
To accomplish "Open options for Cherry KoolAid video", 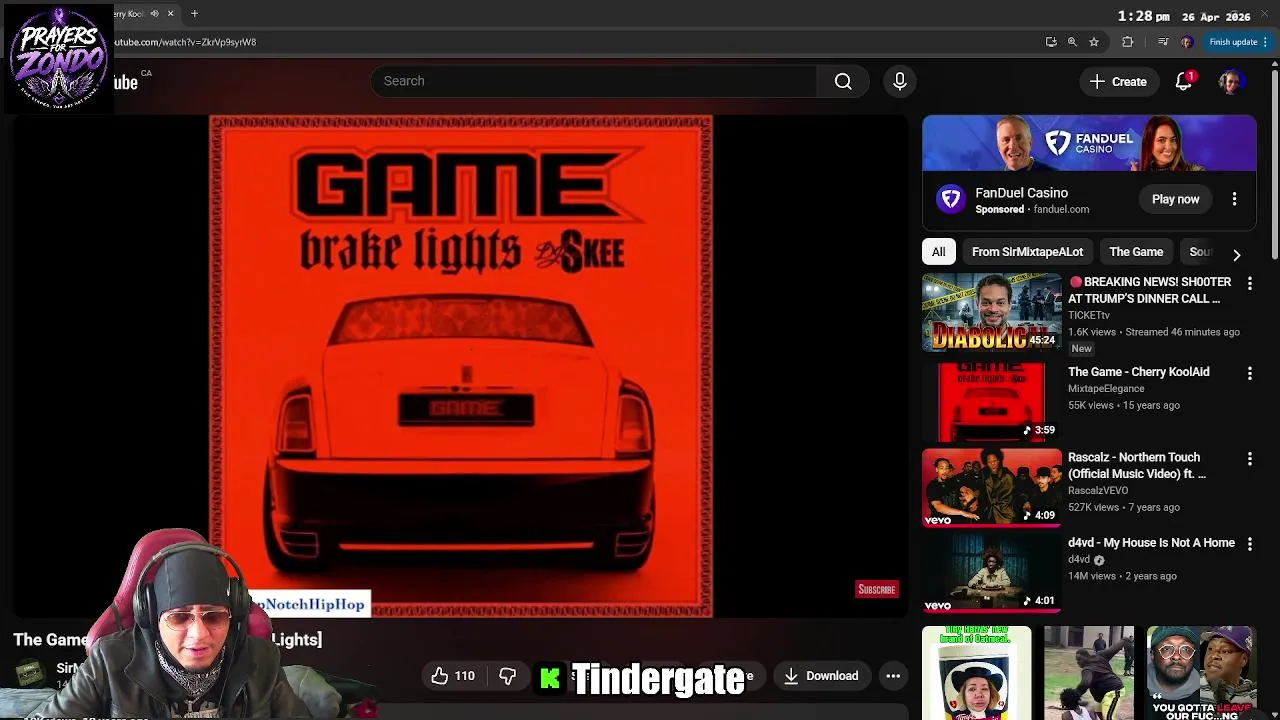I will coord(1249,373).
